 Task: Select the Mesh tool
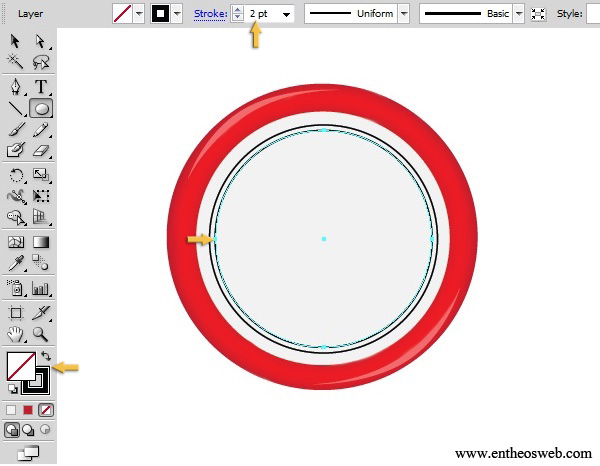pos(15,242)
